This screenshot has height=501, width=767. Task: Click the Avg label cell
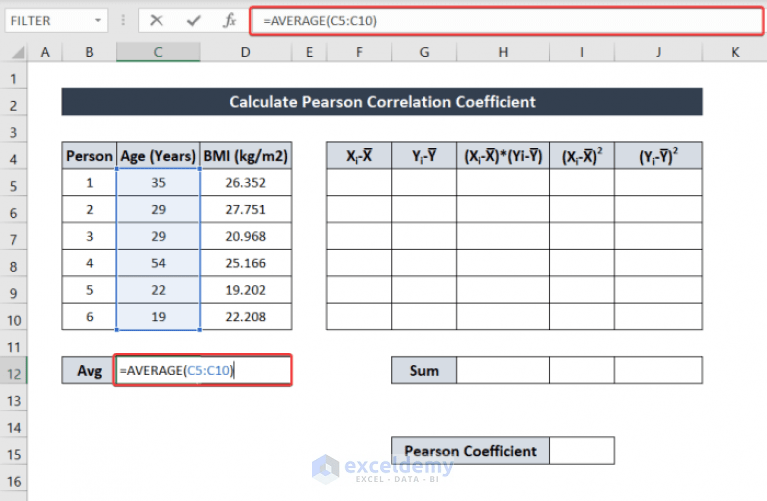(90, 370)
